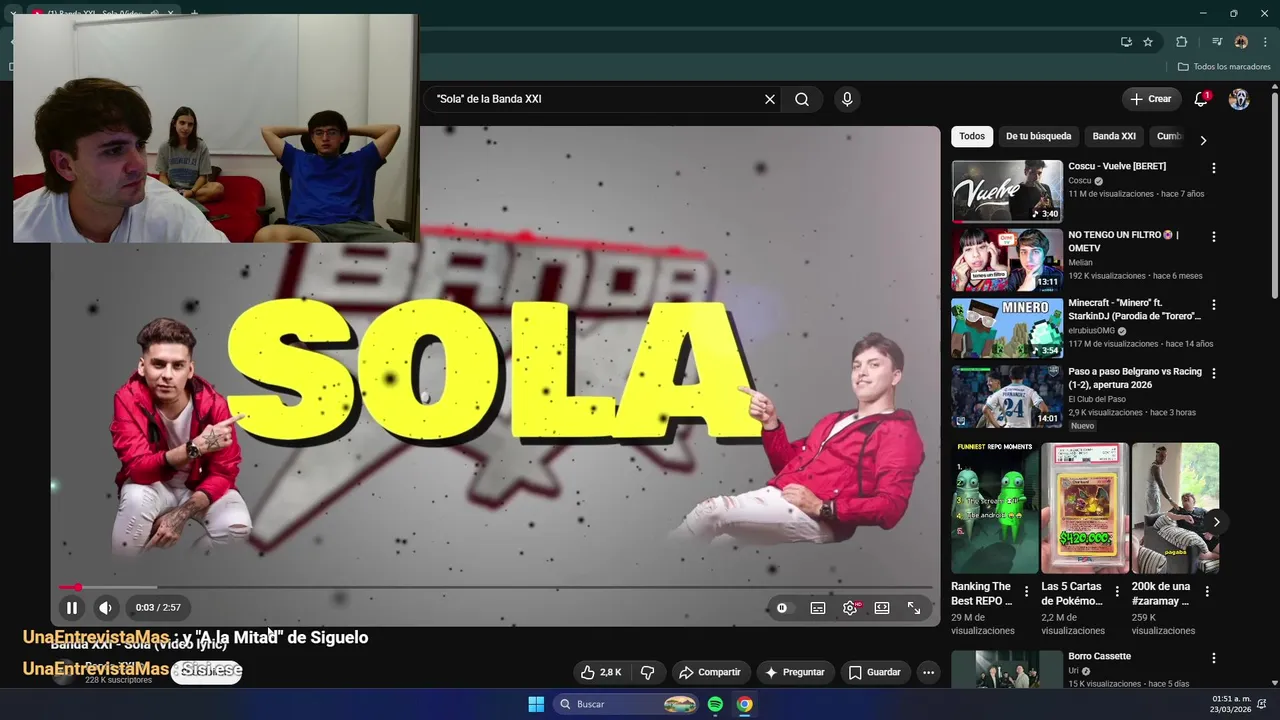Switch player to theater mode
Image resolution: width=1280 pixels, height=720 pixels.
pyautogui.click(x=882, y=608)
